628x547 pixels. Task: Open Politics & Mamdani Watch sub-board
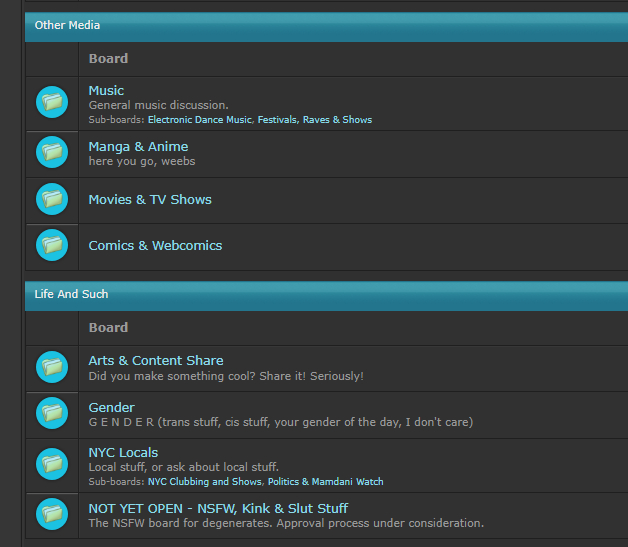(327, 482)
